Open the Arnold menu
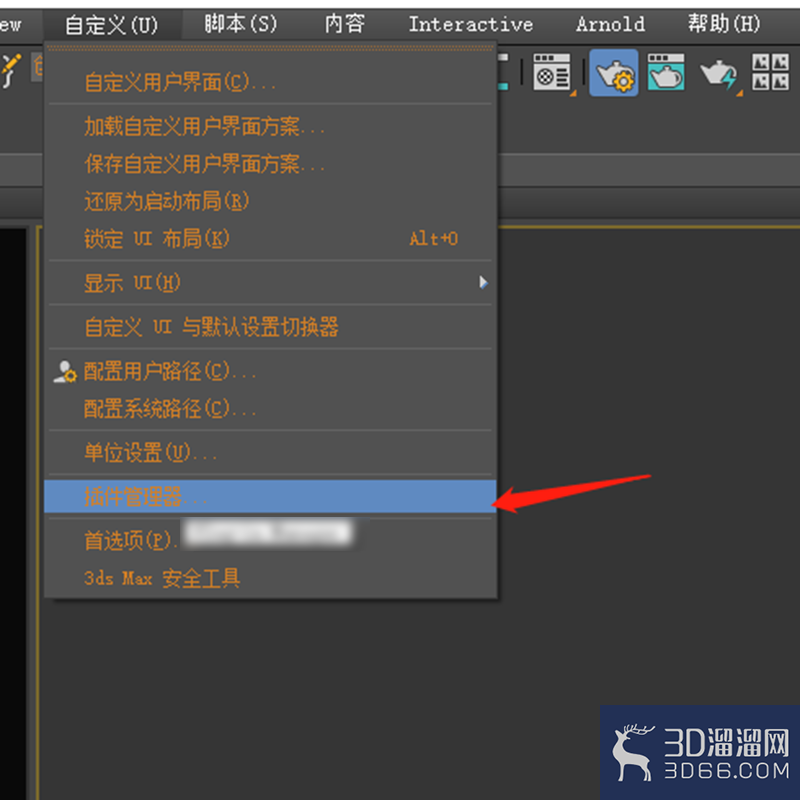 pyautogui.click(x=610, y=24)
